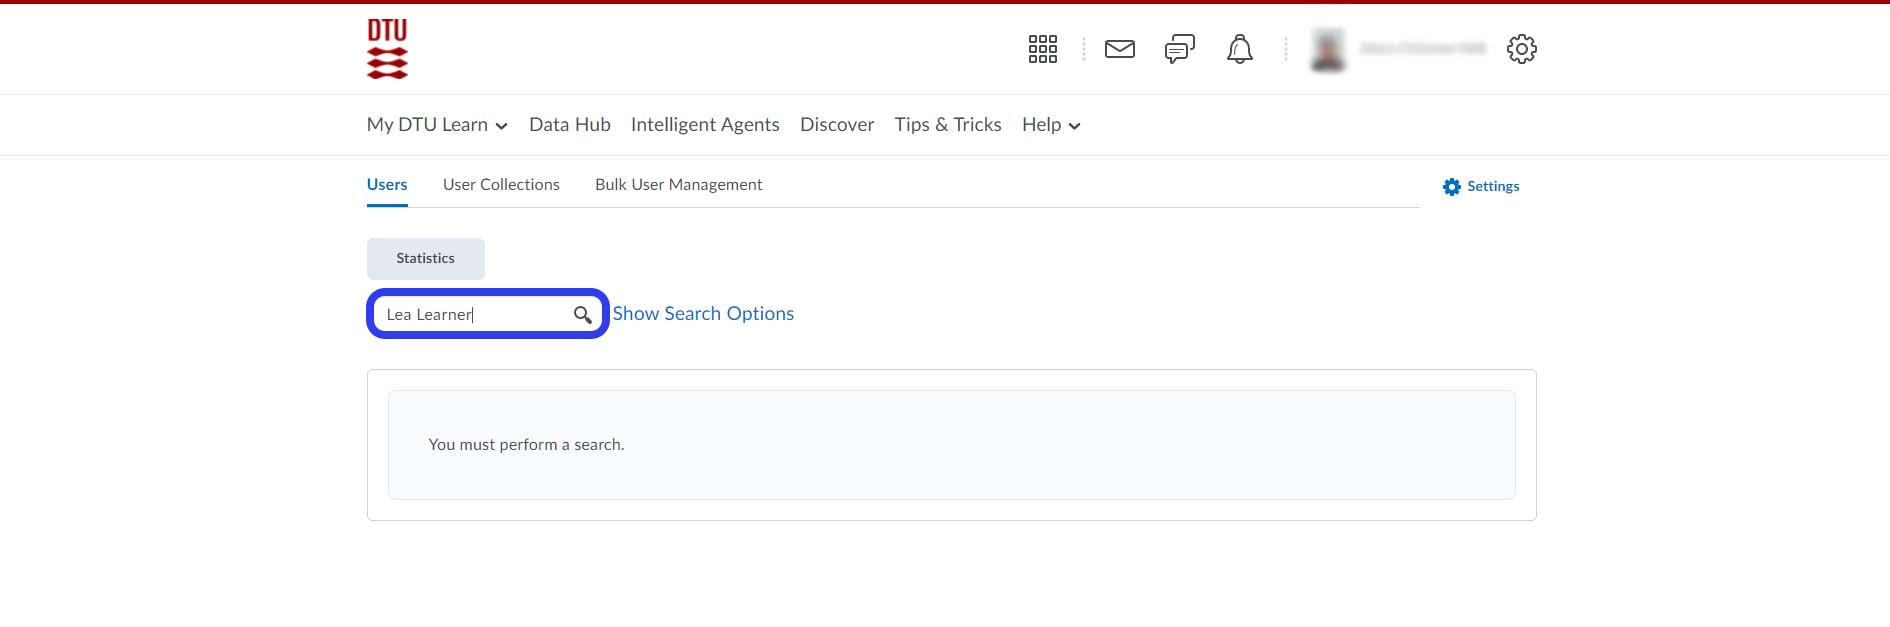Open the notifications bell icon
1890x627 pixels.
coord(1239,49)
